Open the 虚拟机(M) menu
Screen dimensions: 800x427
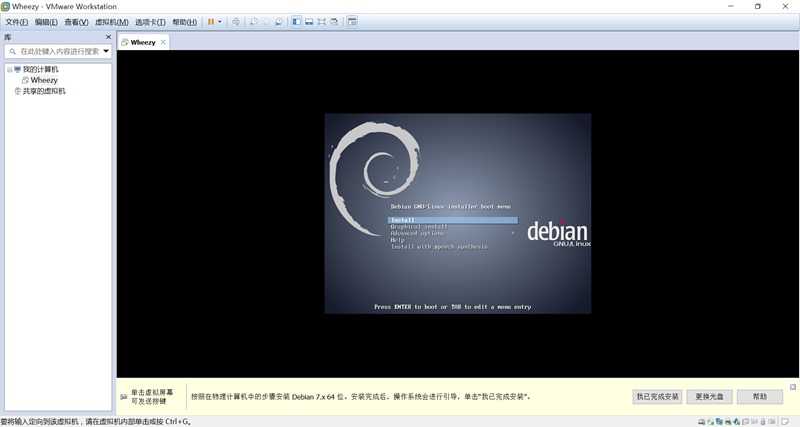[x=112, y=22]
